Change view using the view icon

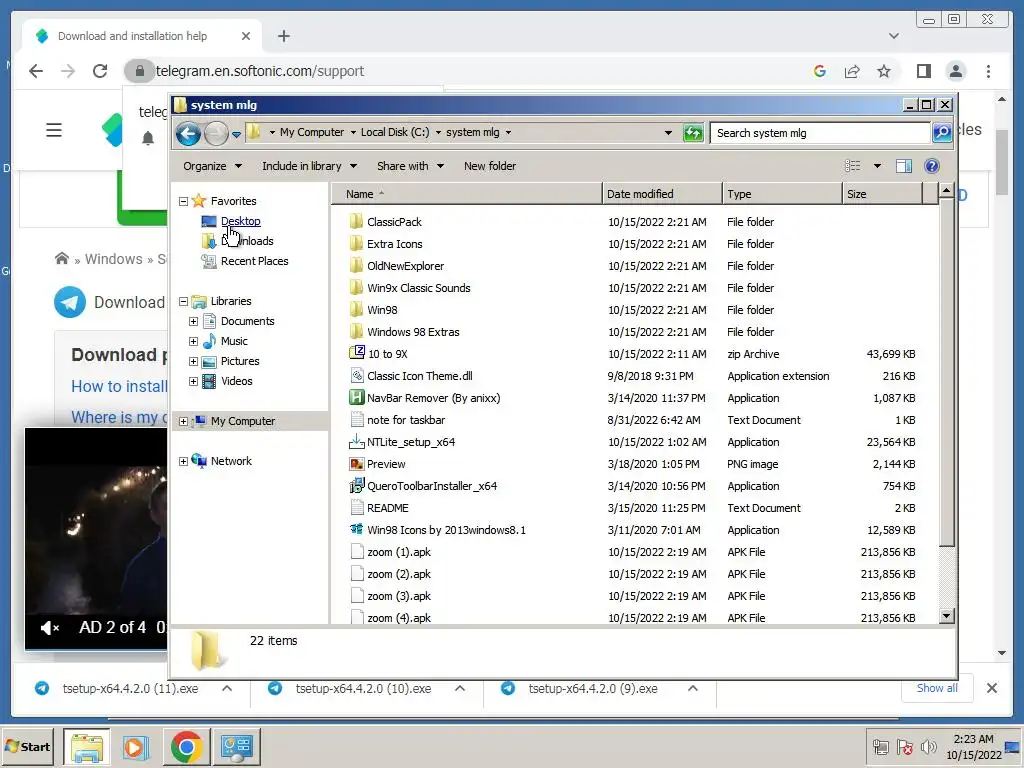tap(852, 166)
